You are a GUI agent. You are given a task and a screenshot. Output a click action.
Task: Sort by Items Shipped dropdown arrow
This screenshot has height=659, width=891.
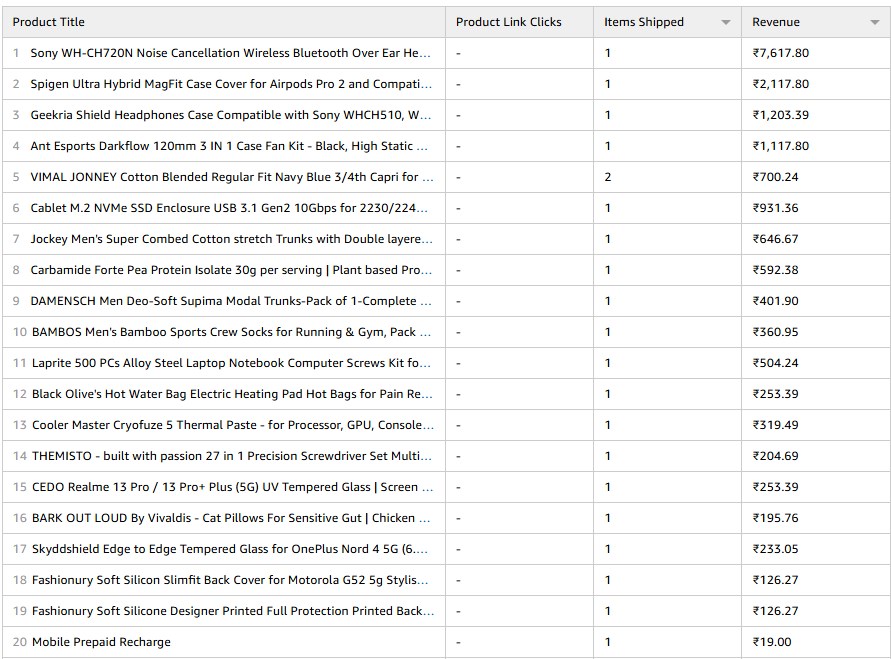[725, 22]
